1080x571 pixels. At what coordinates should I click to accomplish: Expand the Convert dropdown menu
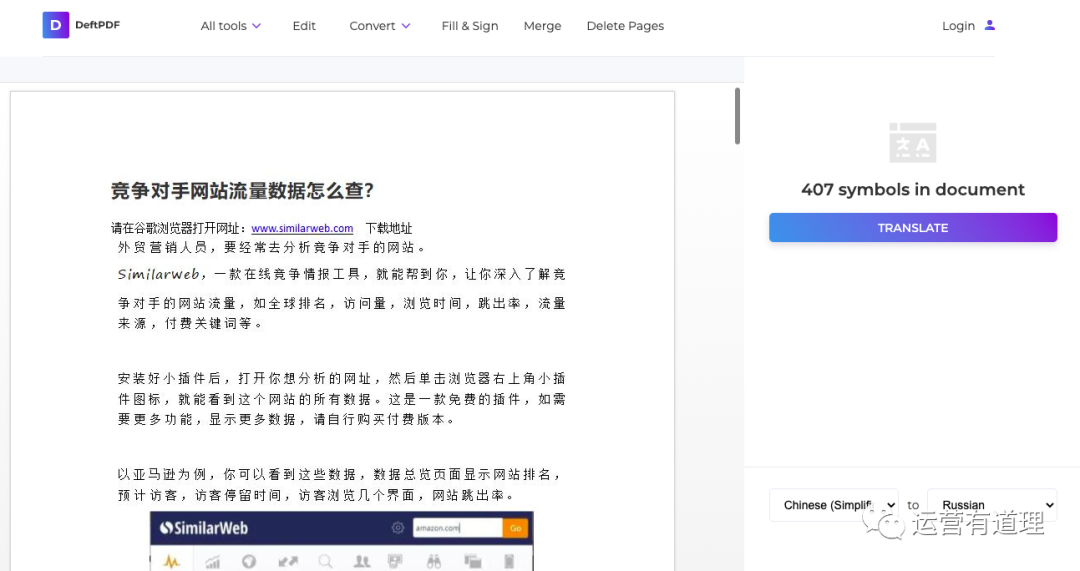click(x=380, y=26)
